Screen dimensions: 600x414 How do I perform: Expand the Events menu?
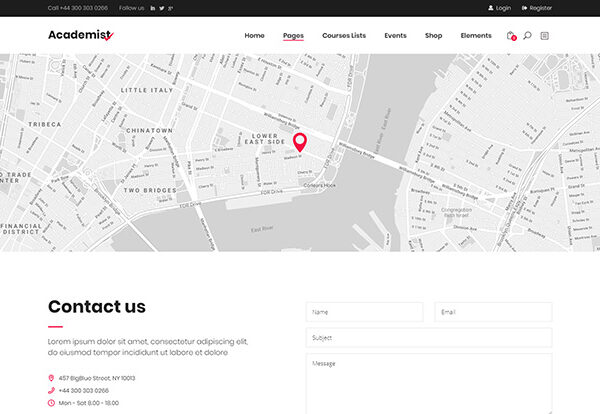(x=395, y=36)
